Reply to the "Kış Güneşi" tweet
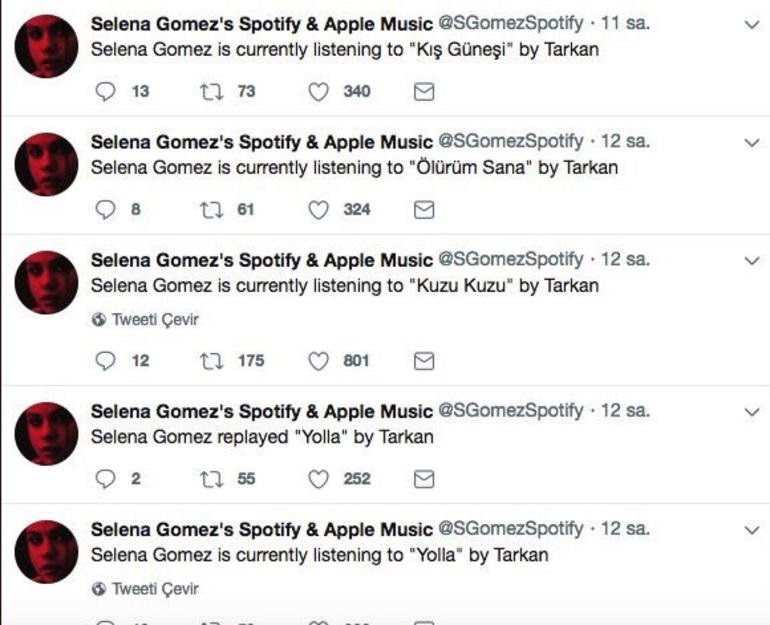This screenshot has width=770, height=625. [x=105, y=92]
